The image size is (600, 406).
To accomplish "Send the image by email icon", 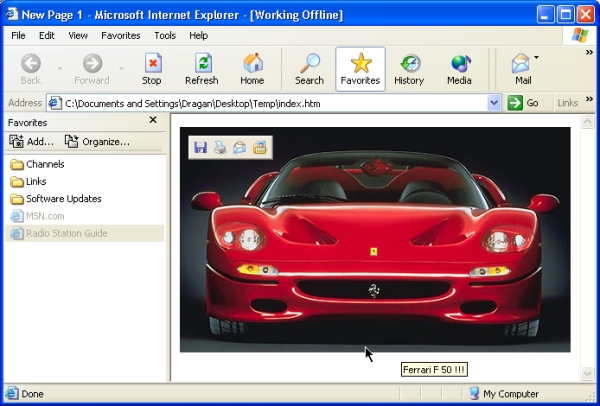I will 240,148.
